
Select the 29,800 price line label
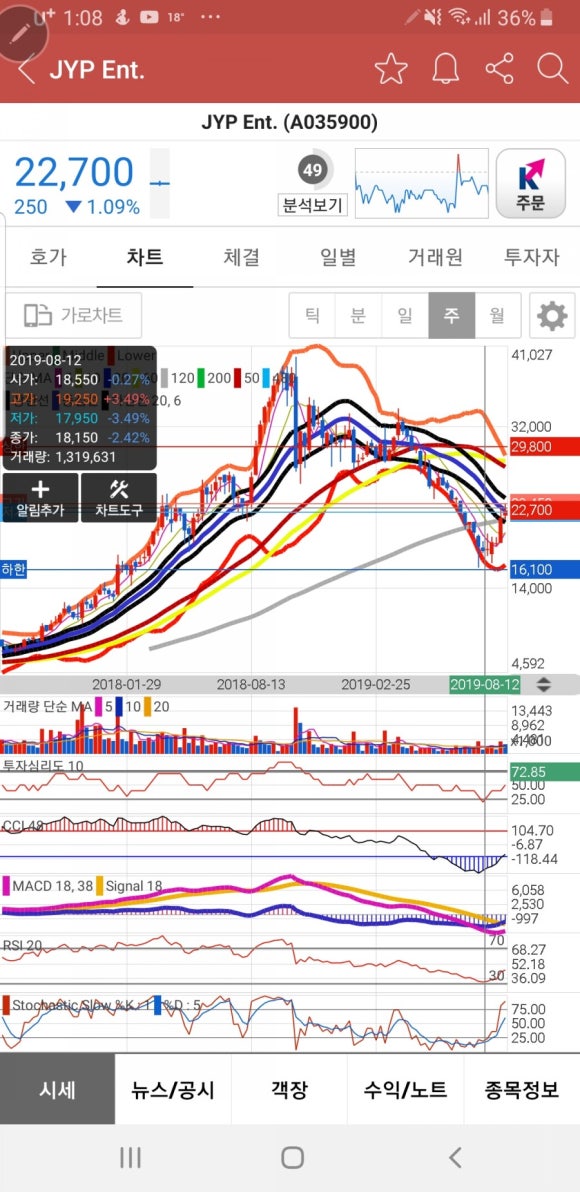(544, 446)
